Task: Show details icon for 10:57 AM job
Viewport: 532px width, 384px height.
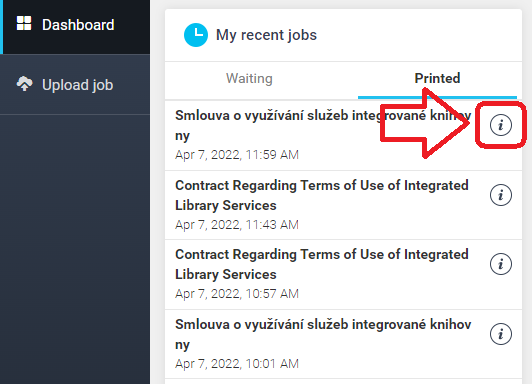Action: coord(501,264)
